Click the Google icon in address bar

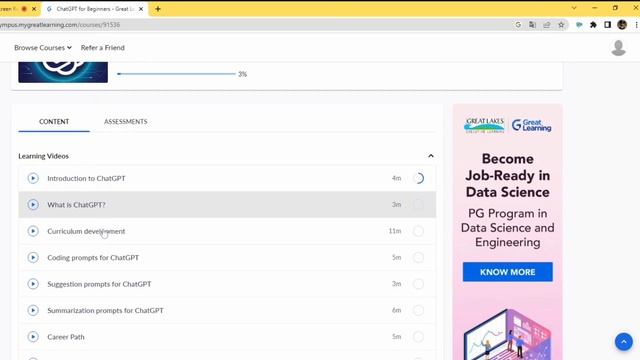tap(518, 25)
